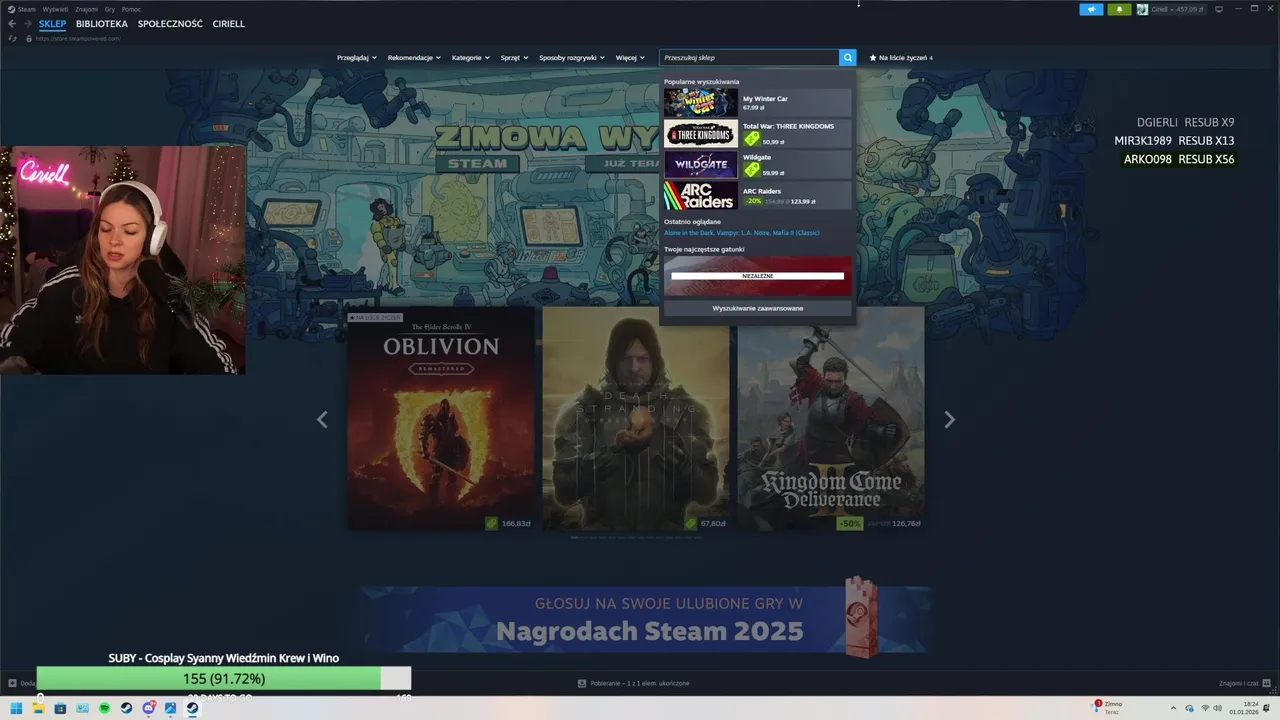The height and width of the screenshot is (720, 1280).
Task: Go forward with the right arrow
Action: (28, 23)
